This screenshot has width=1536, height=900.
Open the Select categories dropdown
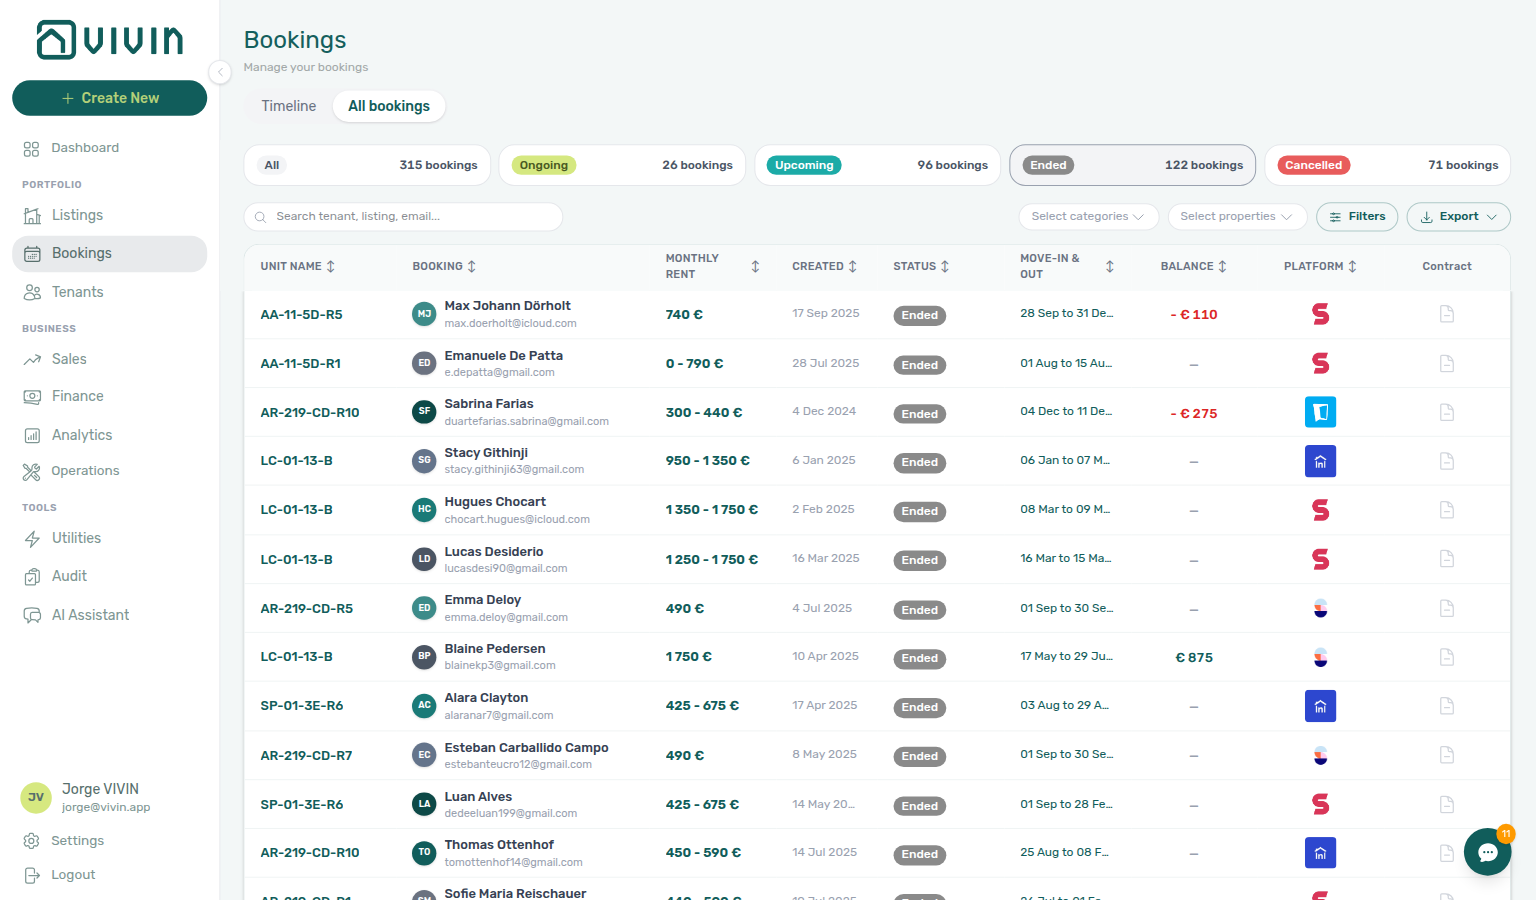(1088, 217)
